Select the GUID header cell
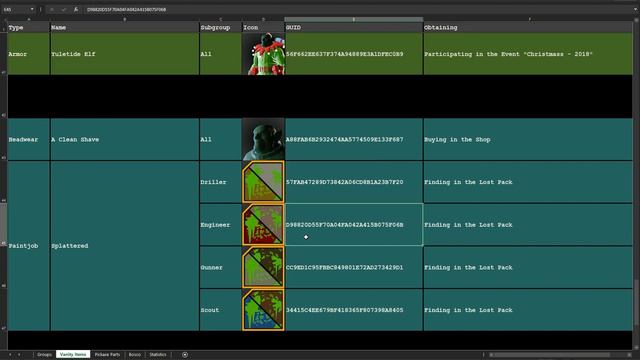640x360 pixels. coord(354,27)
